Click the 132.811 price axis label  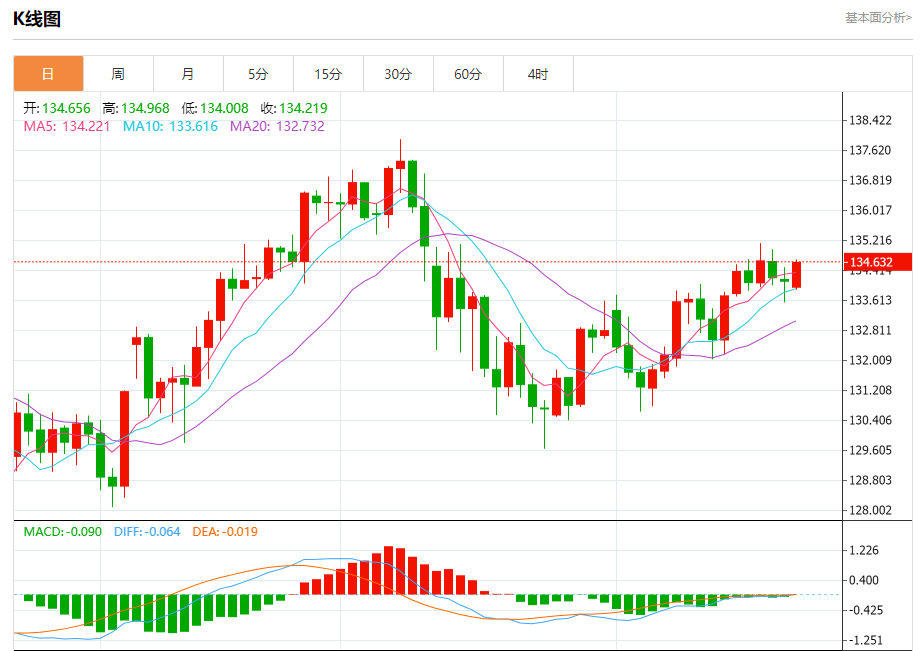pyautogui.click(x=871, y=331)
